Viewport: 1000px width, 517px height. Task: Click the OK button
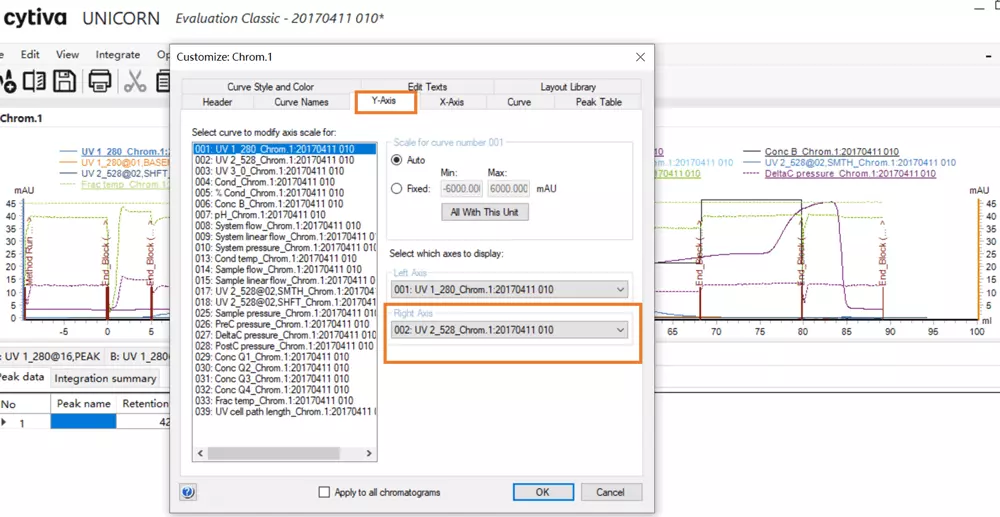(542, 492)
